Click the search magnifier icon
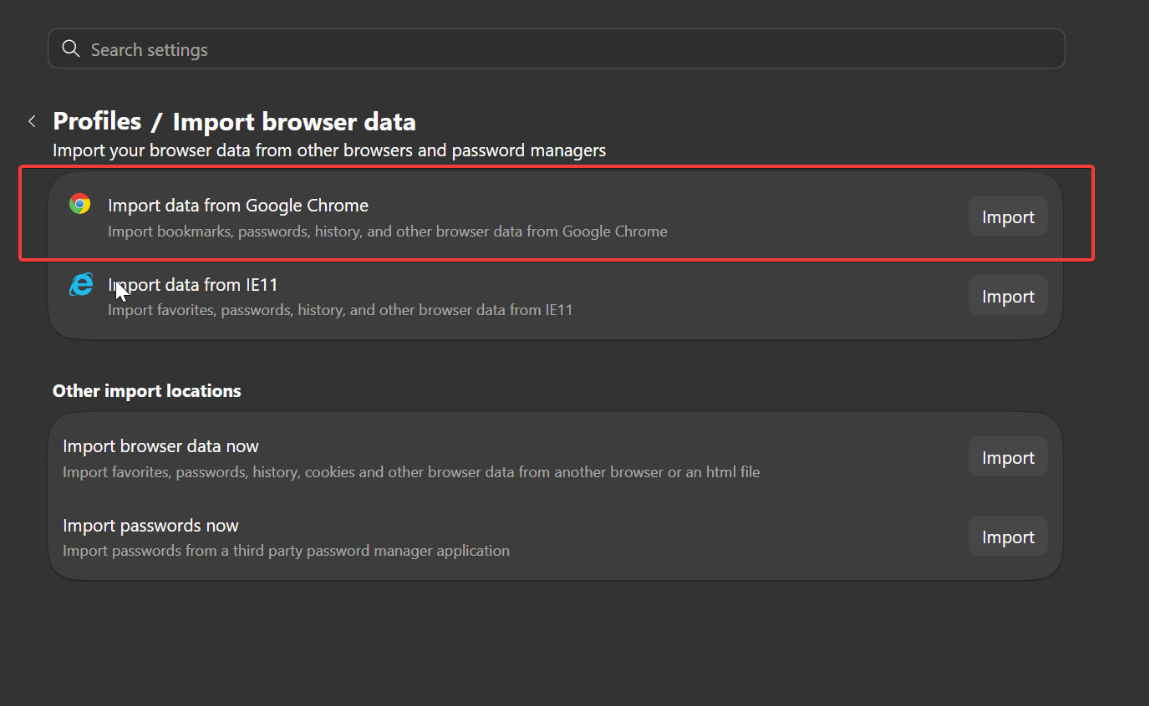This screenshot has width=1149, height=706. click(70, 49)
